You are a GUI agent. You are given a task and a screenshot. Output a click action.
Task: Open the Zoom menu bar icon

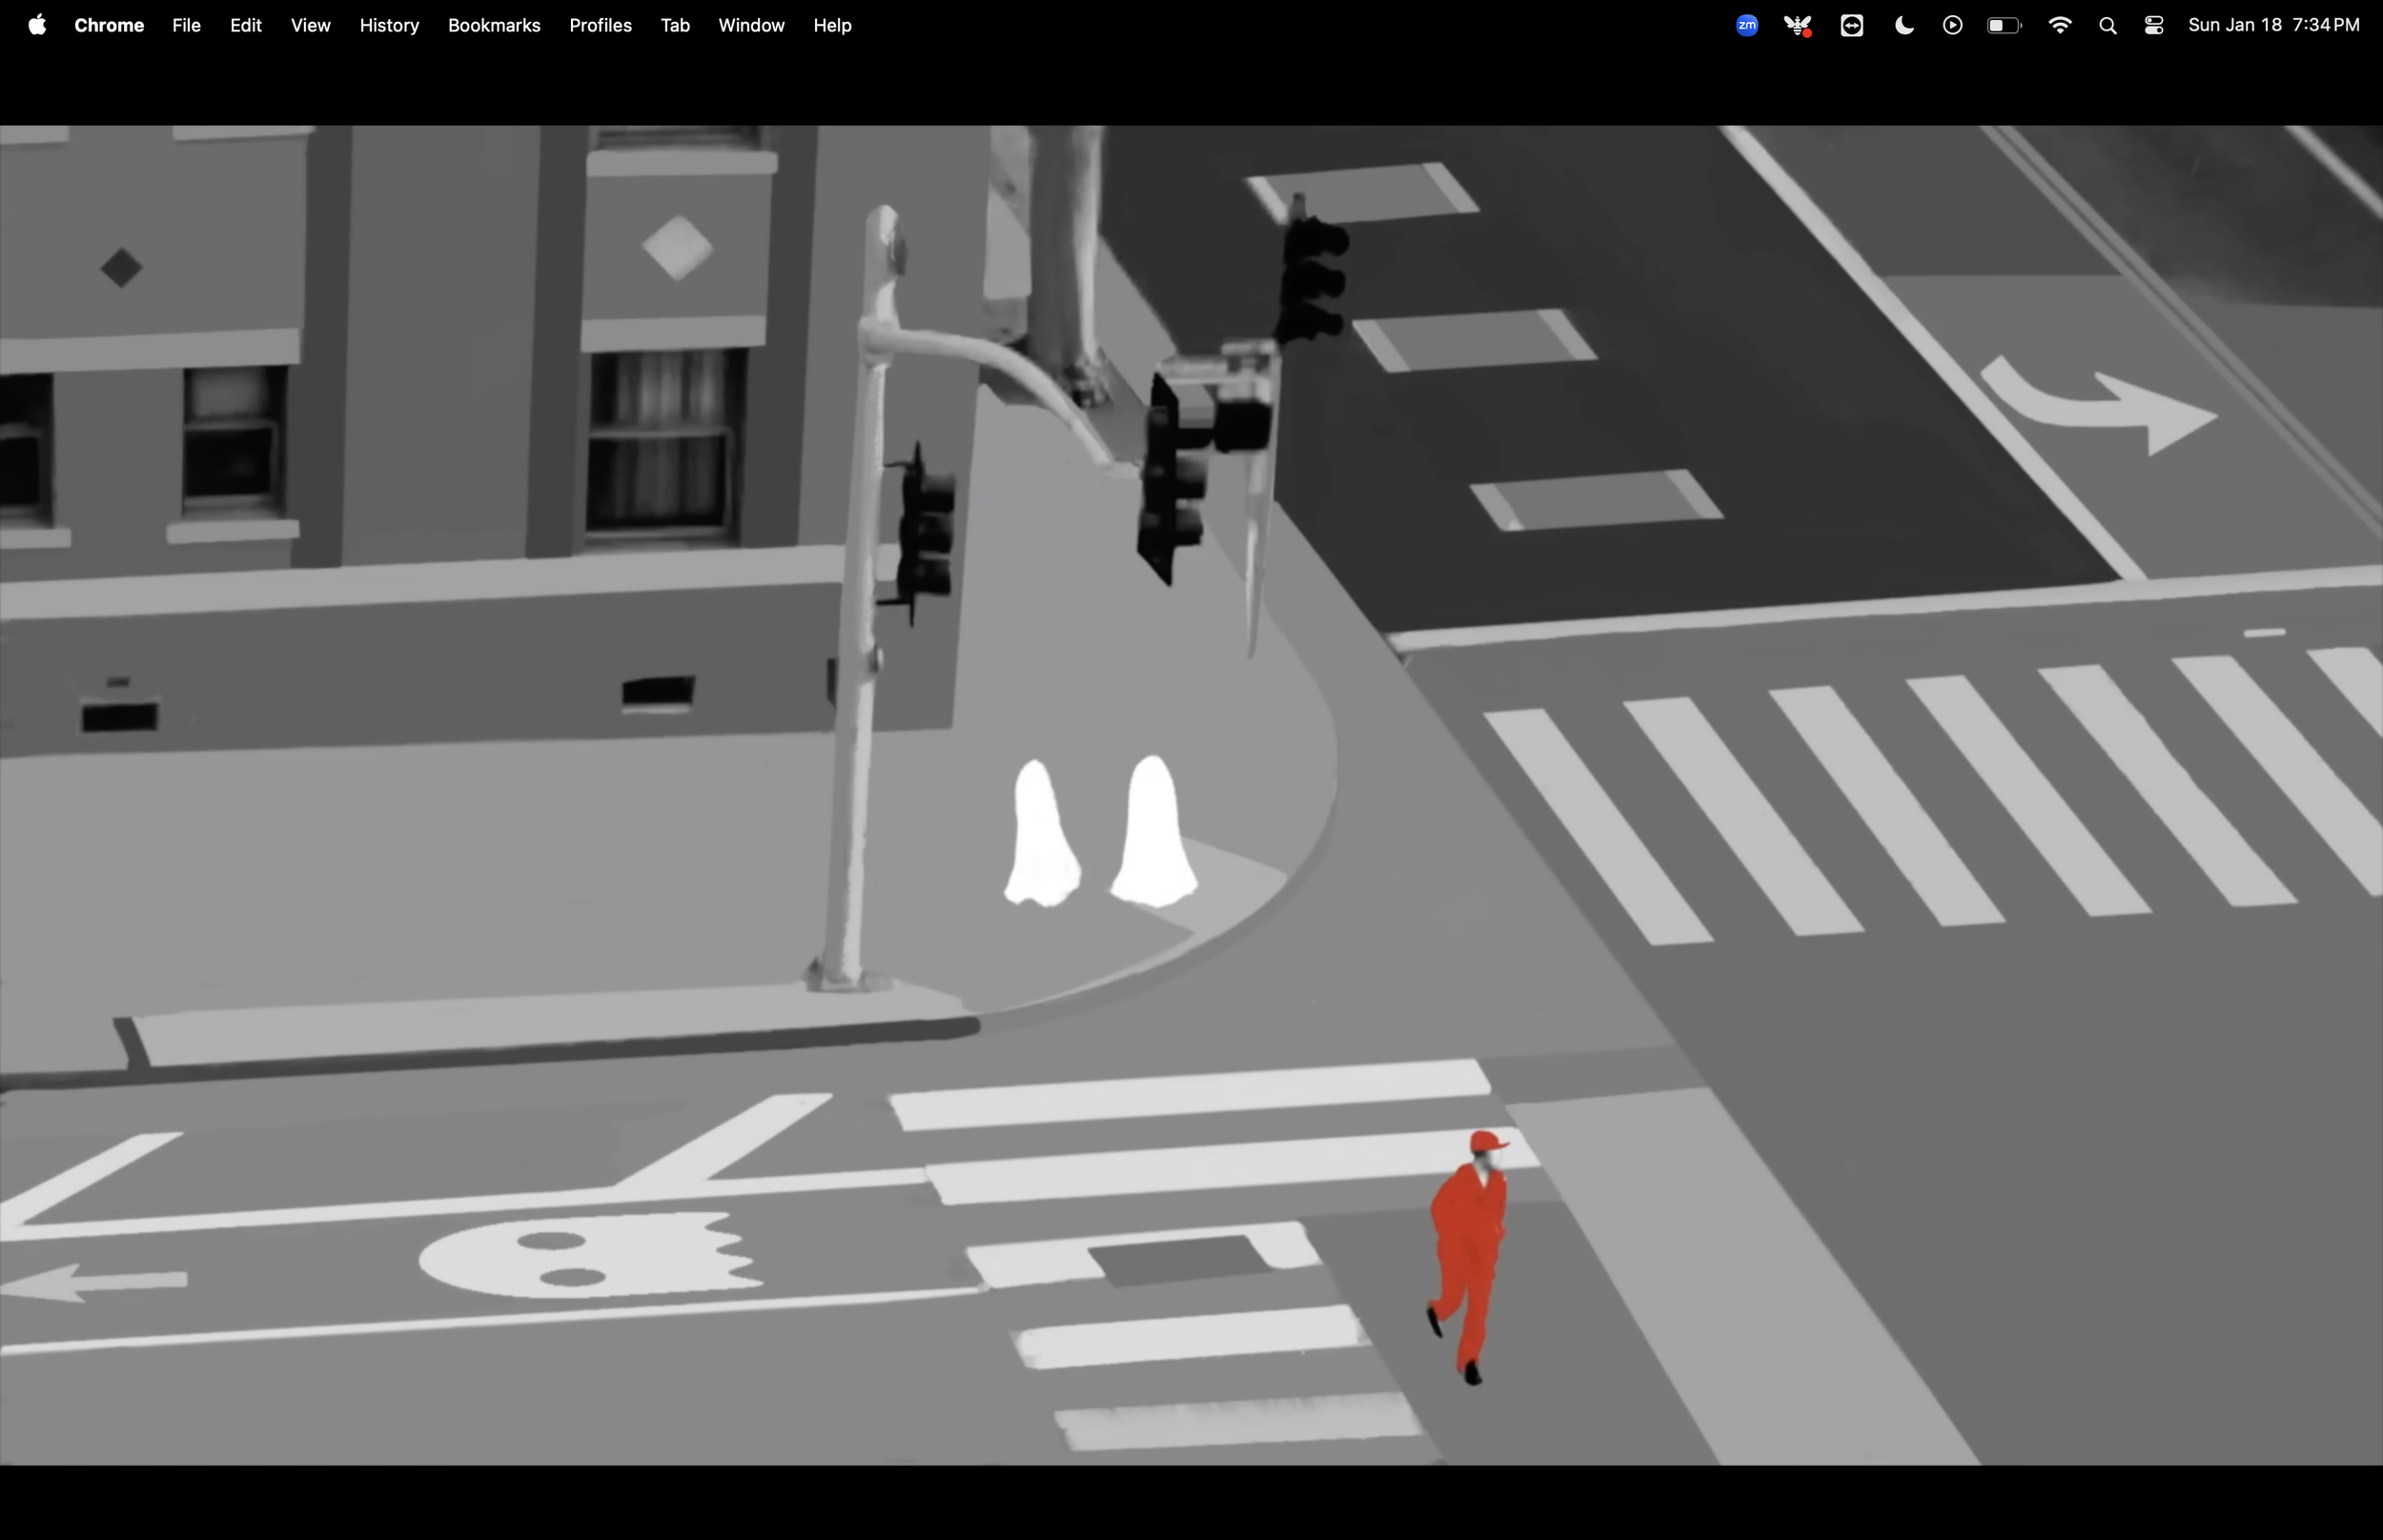pos(1747,26)
